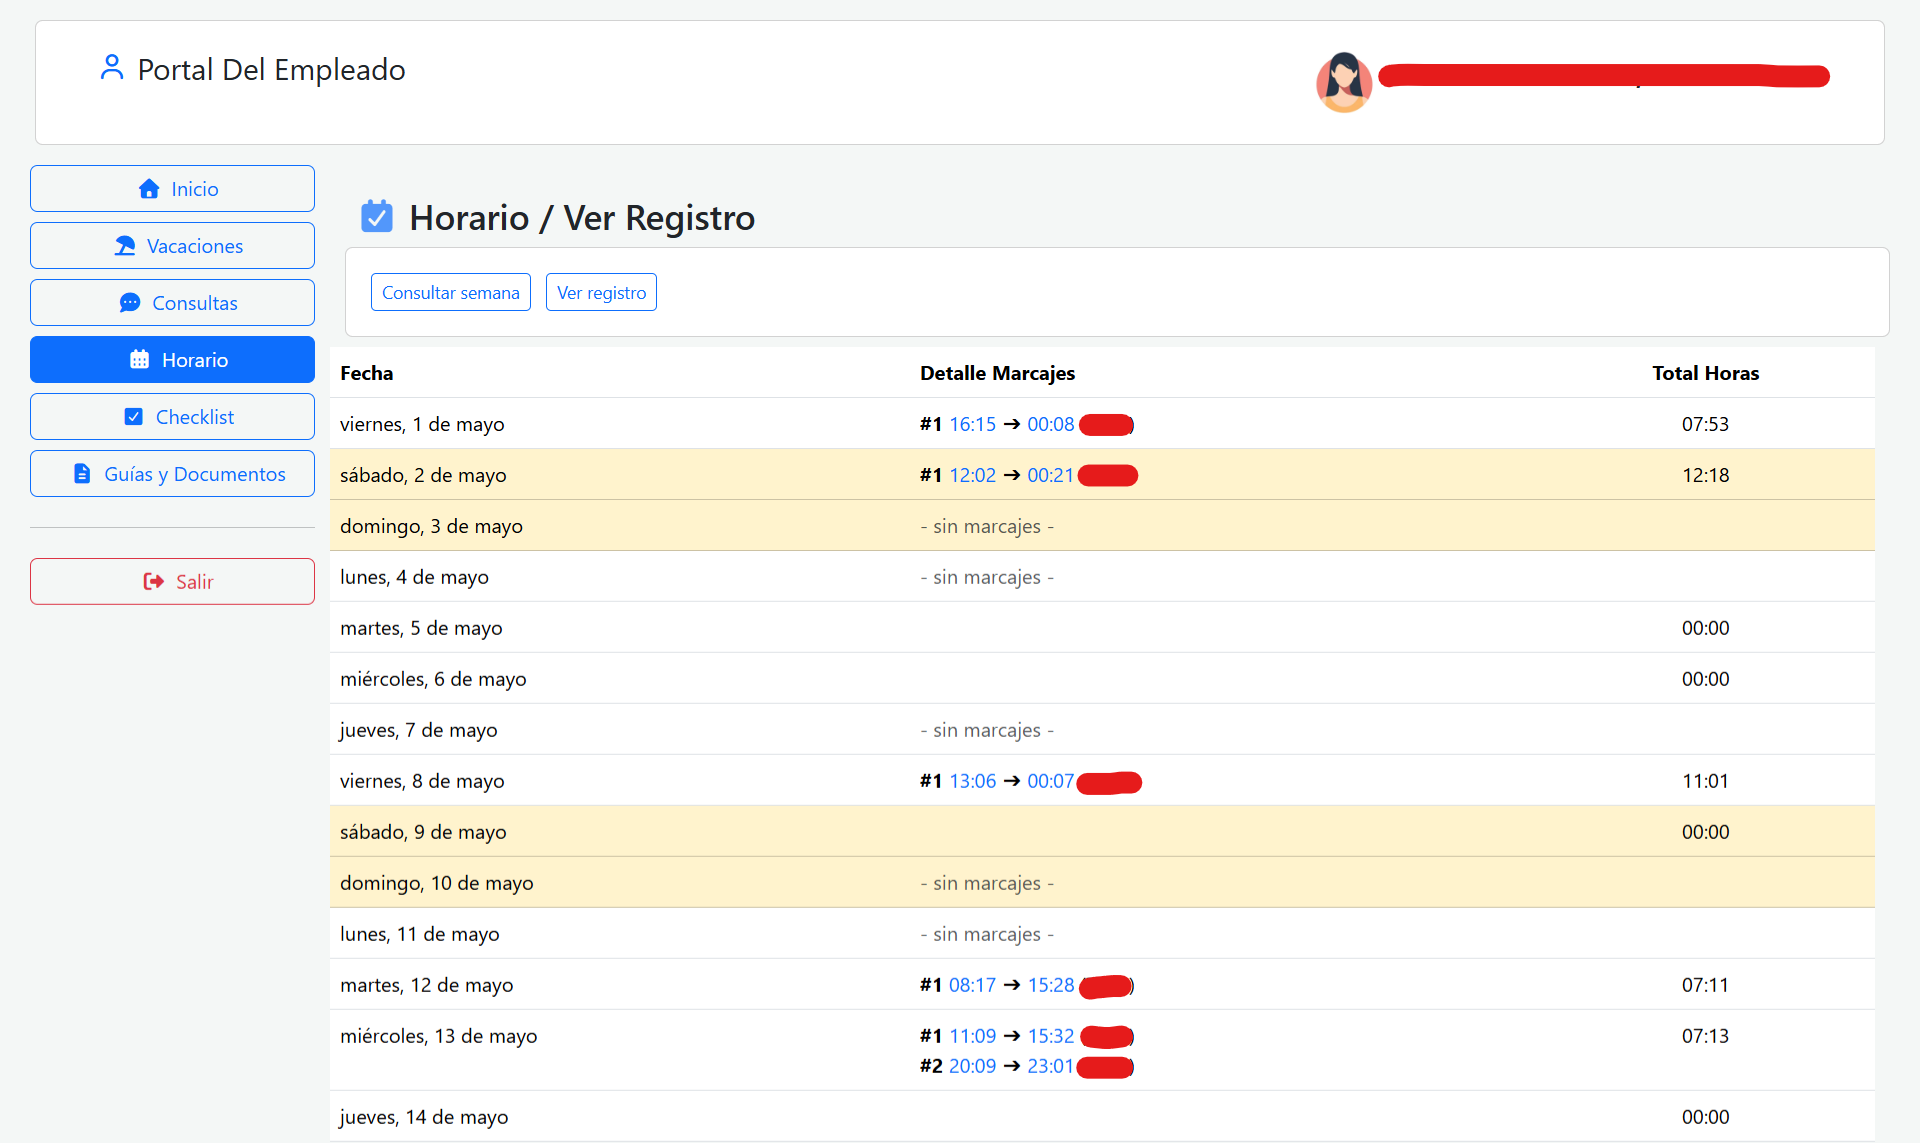Image resolution: width=1920 pixels, height=1143 pixels.
Task: Click the 12:02 time on sábado 2 de mayo
Action: click(972, 475)
